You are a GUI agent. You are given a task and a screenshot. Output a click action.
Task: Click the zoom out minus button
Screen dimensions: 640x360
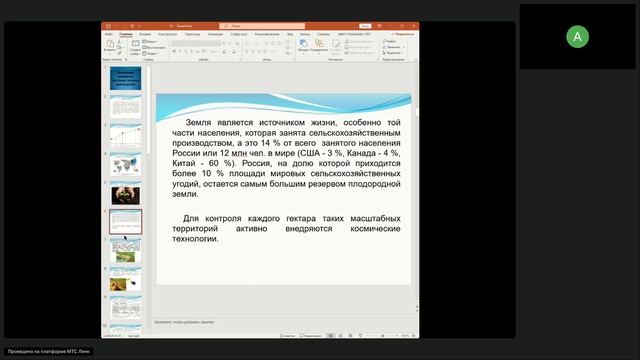point(368,336)
